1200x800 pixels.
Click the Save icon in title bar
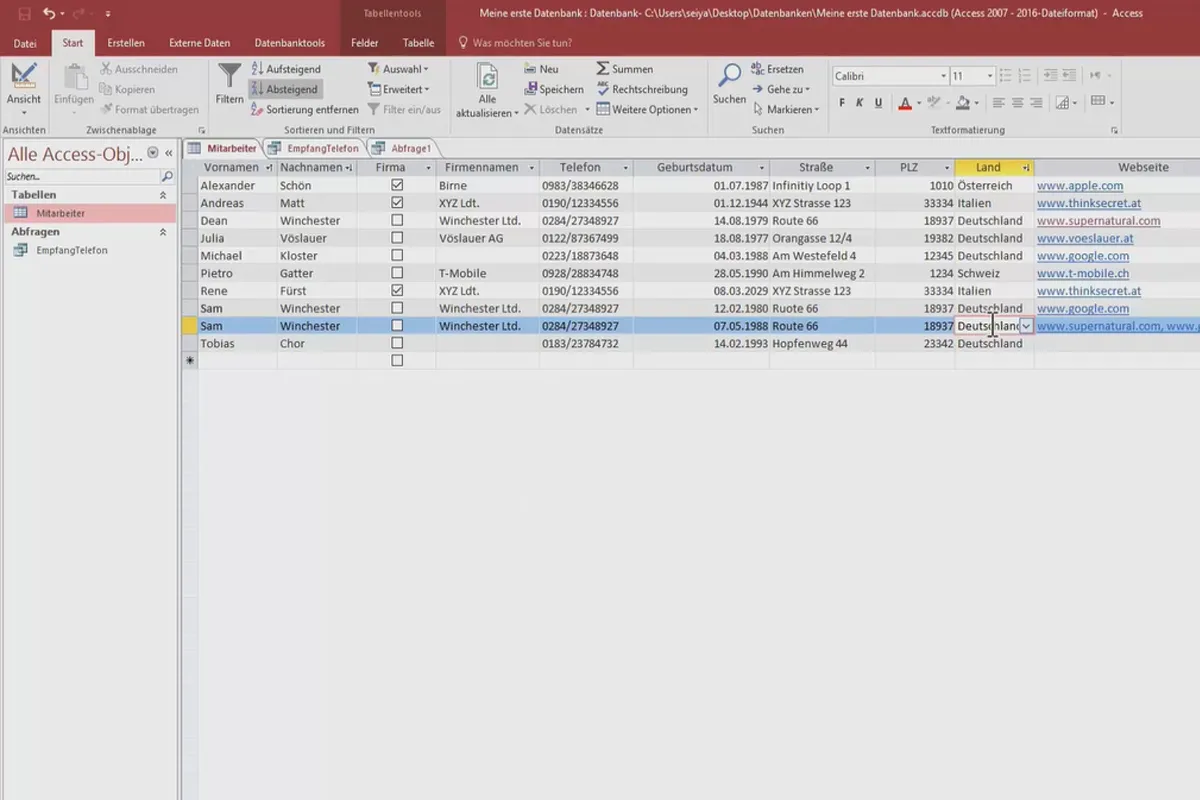point(24,14)
